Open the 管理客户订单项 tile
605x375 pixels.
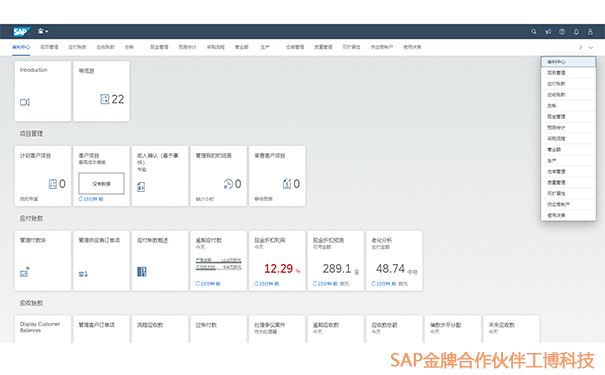[101, 329]
